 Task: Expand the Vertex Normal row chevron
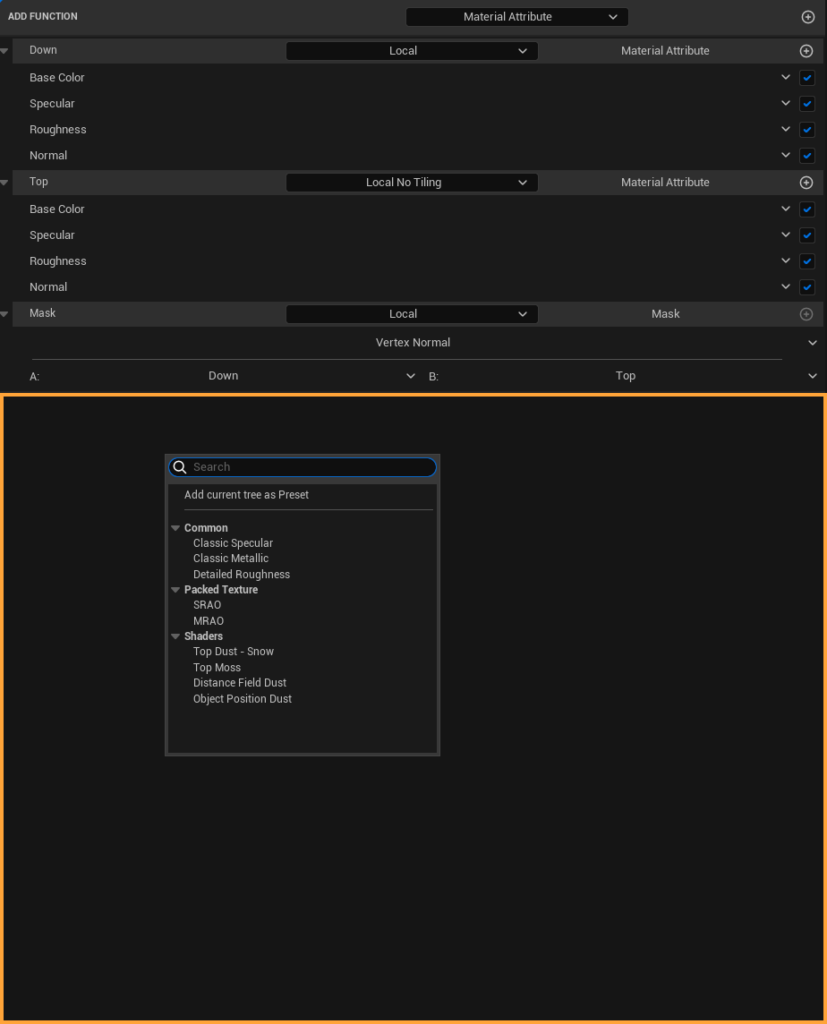coord(812,342)
